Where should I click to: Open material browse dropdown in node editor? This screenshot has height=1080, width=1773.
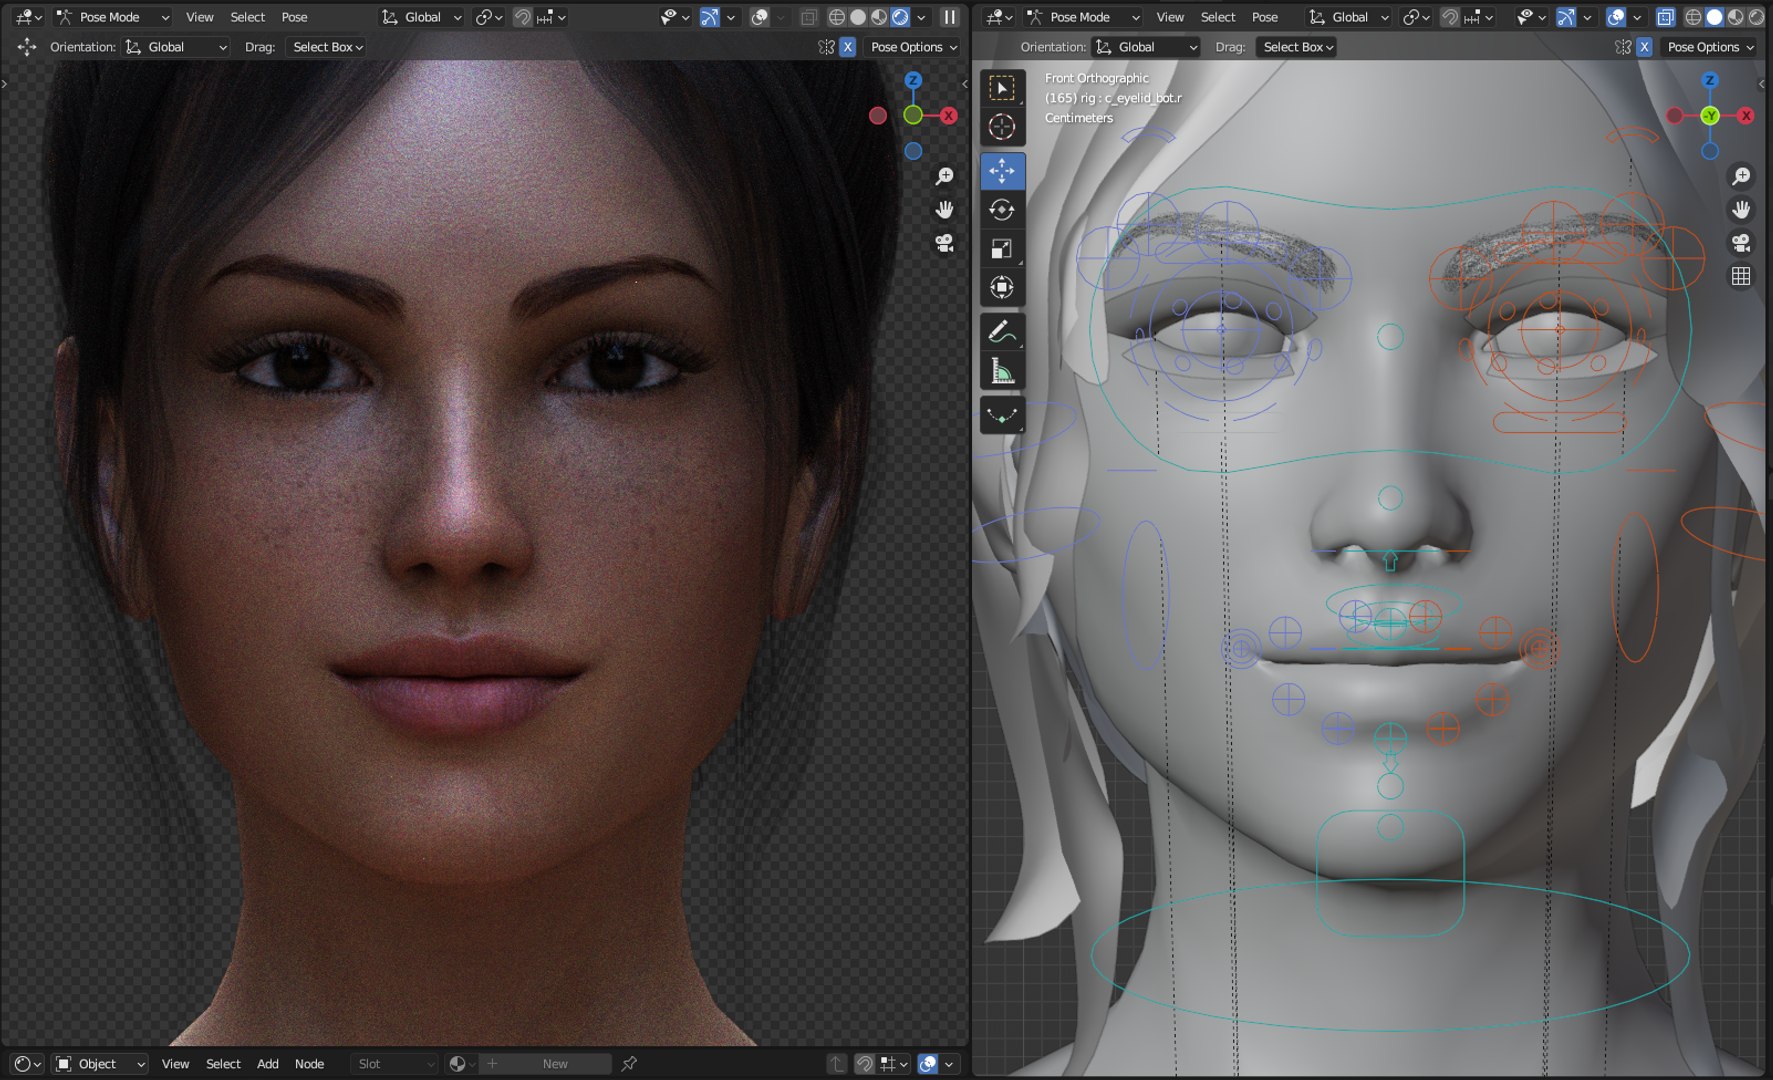(462, 1064)
